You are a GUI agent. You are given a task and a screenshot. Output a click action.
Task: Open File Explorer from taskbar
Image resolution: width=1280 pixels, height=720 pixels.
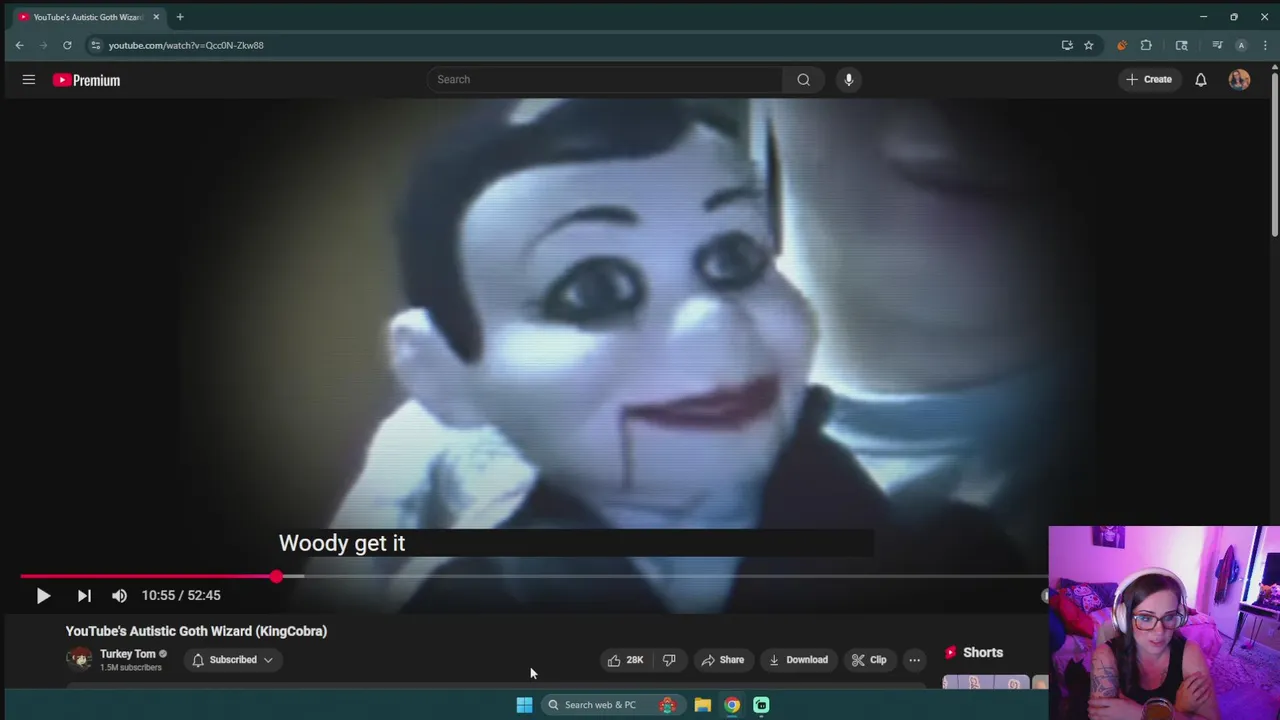703,705
